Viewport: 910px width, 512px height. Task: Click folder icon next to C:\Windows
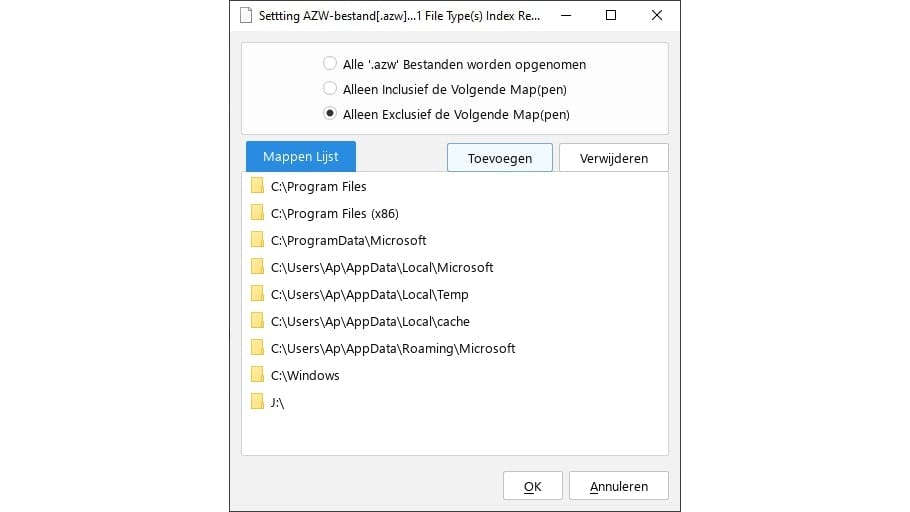tap(257, 375)
